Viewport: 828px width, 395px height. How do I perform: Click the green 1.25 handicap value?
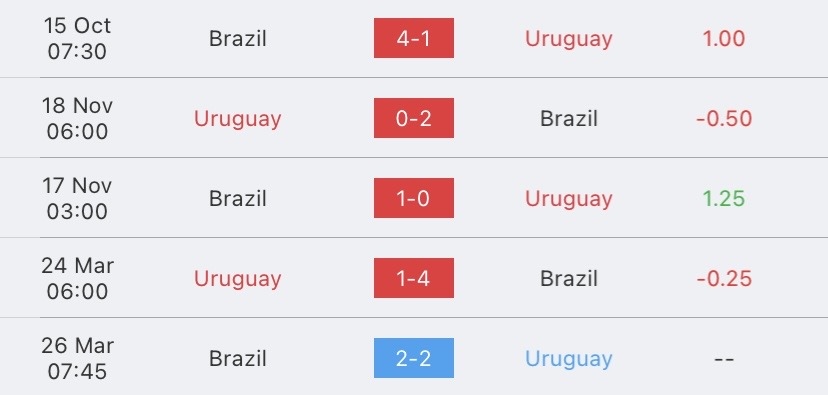[x=724, y=199]
